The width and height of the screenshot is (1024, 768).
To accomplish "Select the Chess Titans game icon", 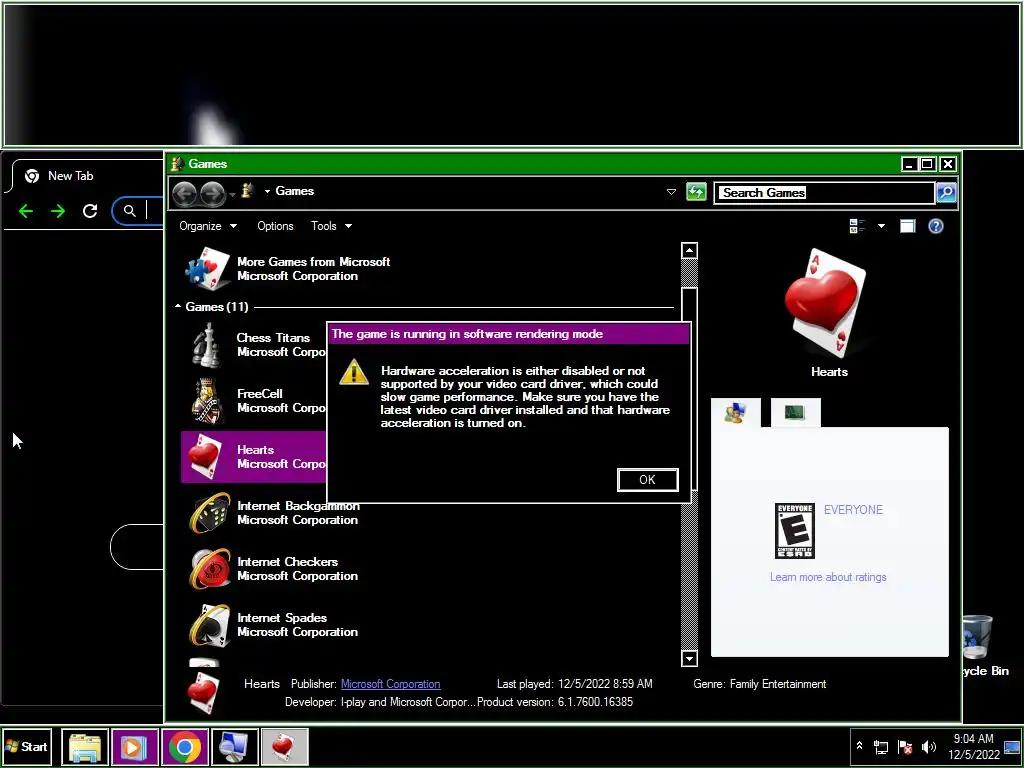I will pos(208,345).
